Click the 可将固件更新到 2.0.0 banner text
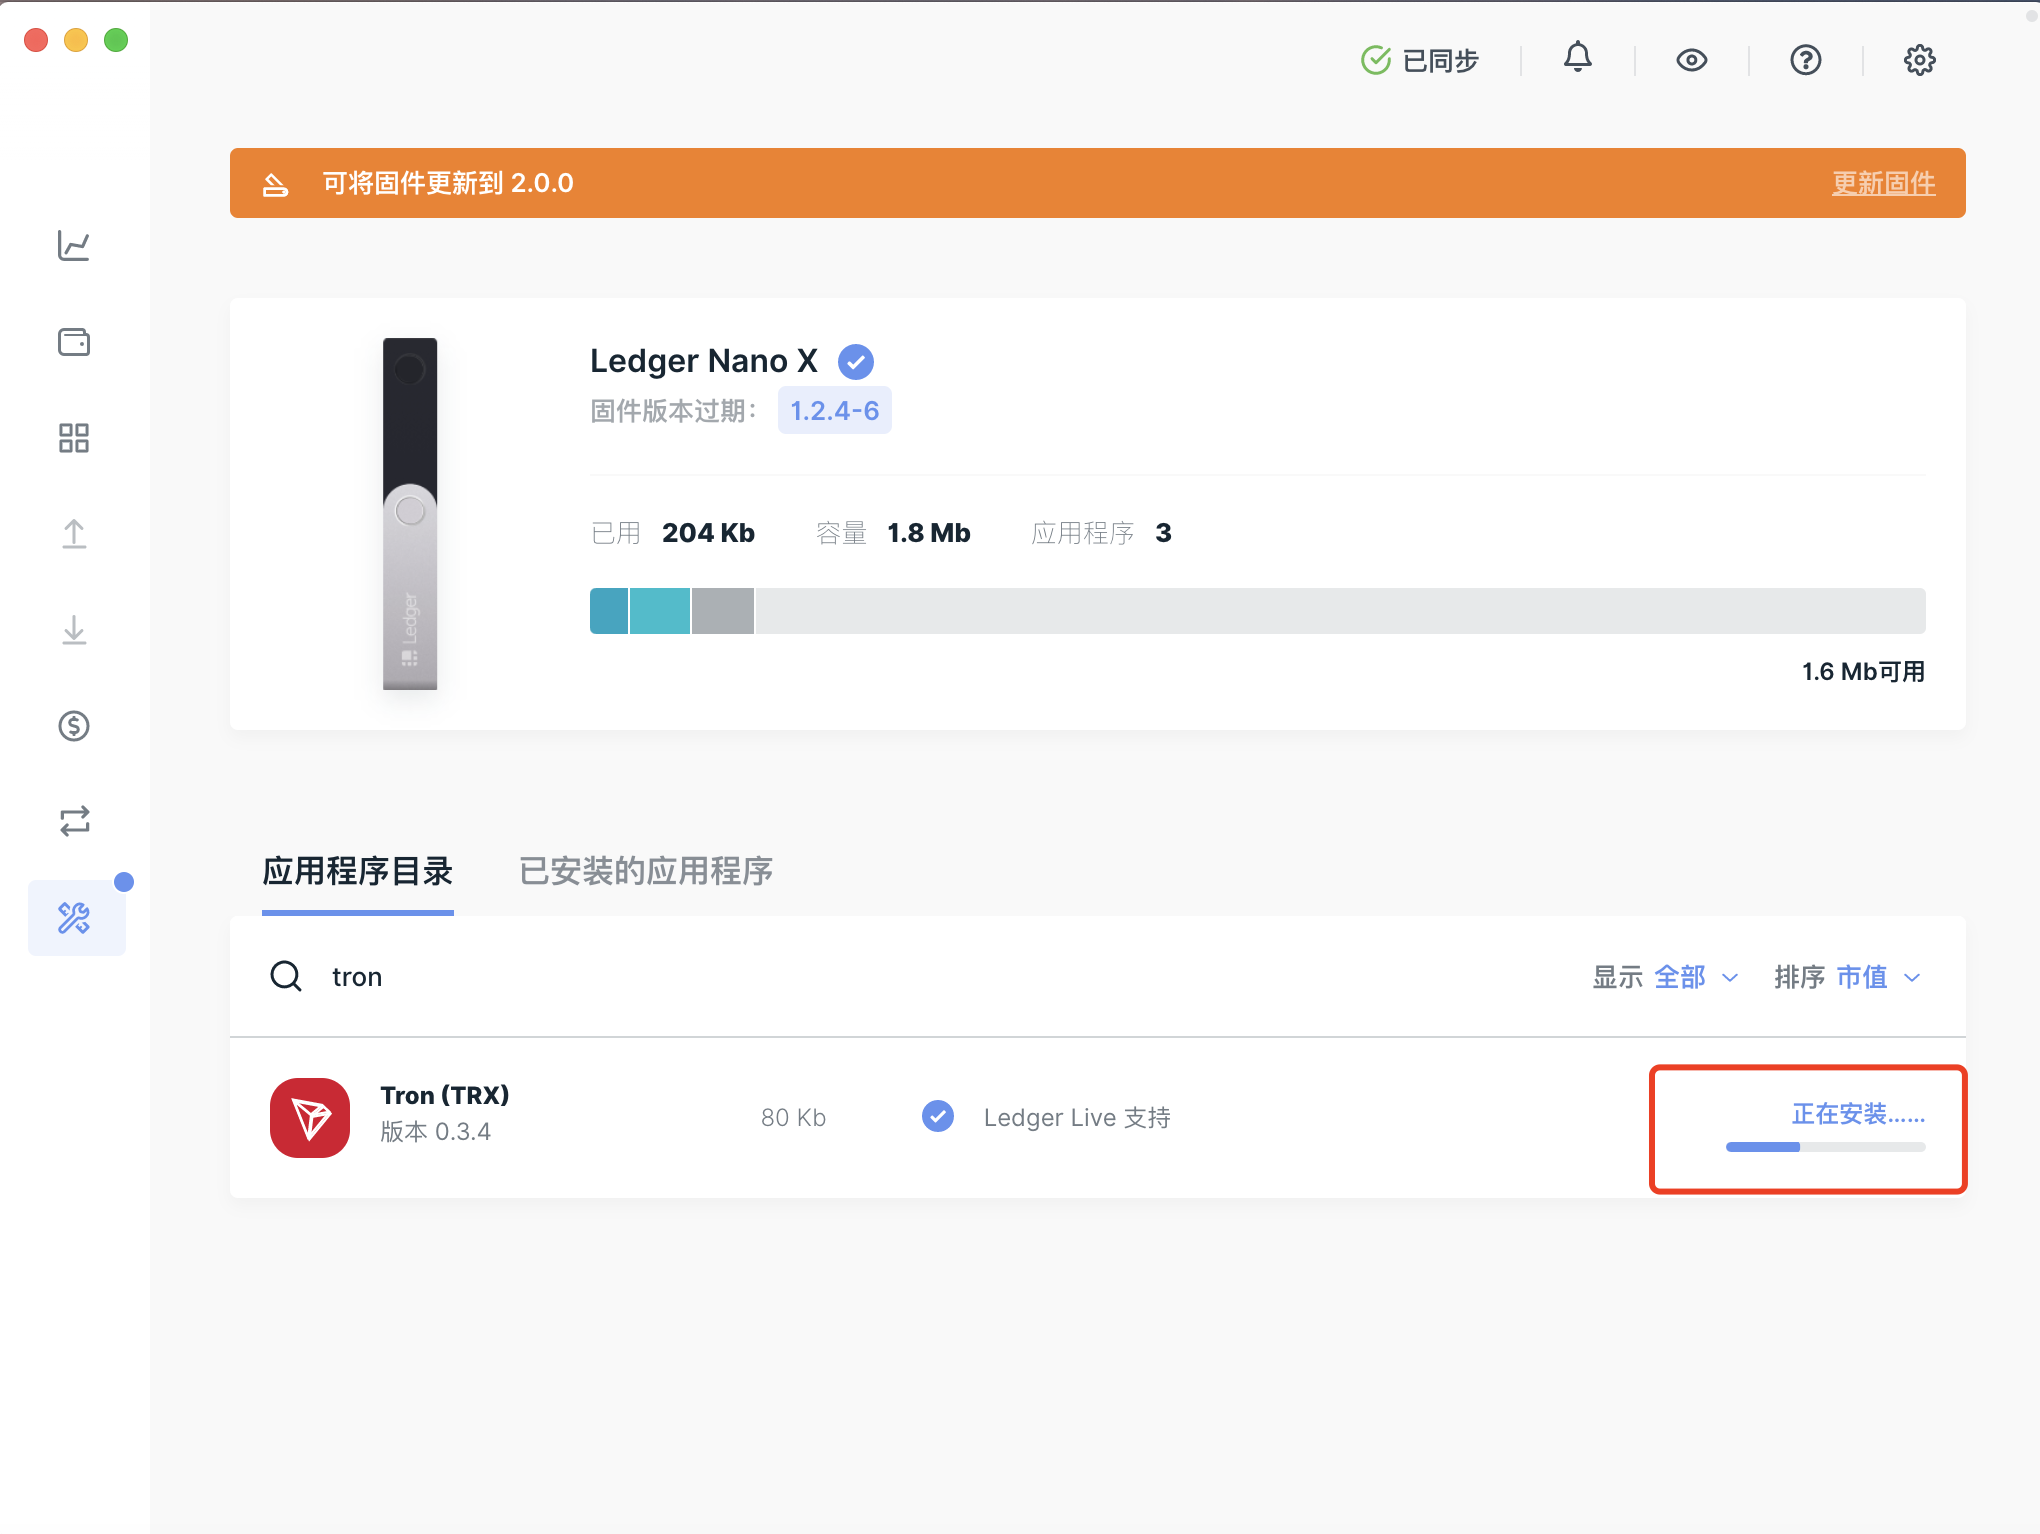Viewport: 2040px width, 1534px height. point(448,184)
